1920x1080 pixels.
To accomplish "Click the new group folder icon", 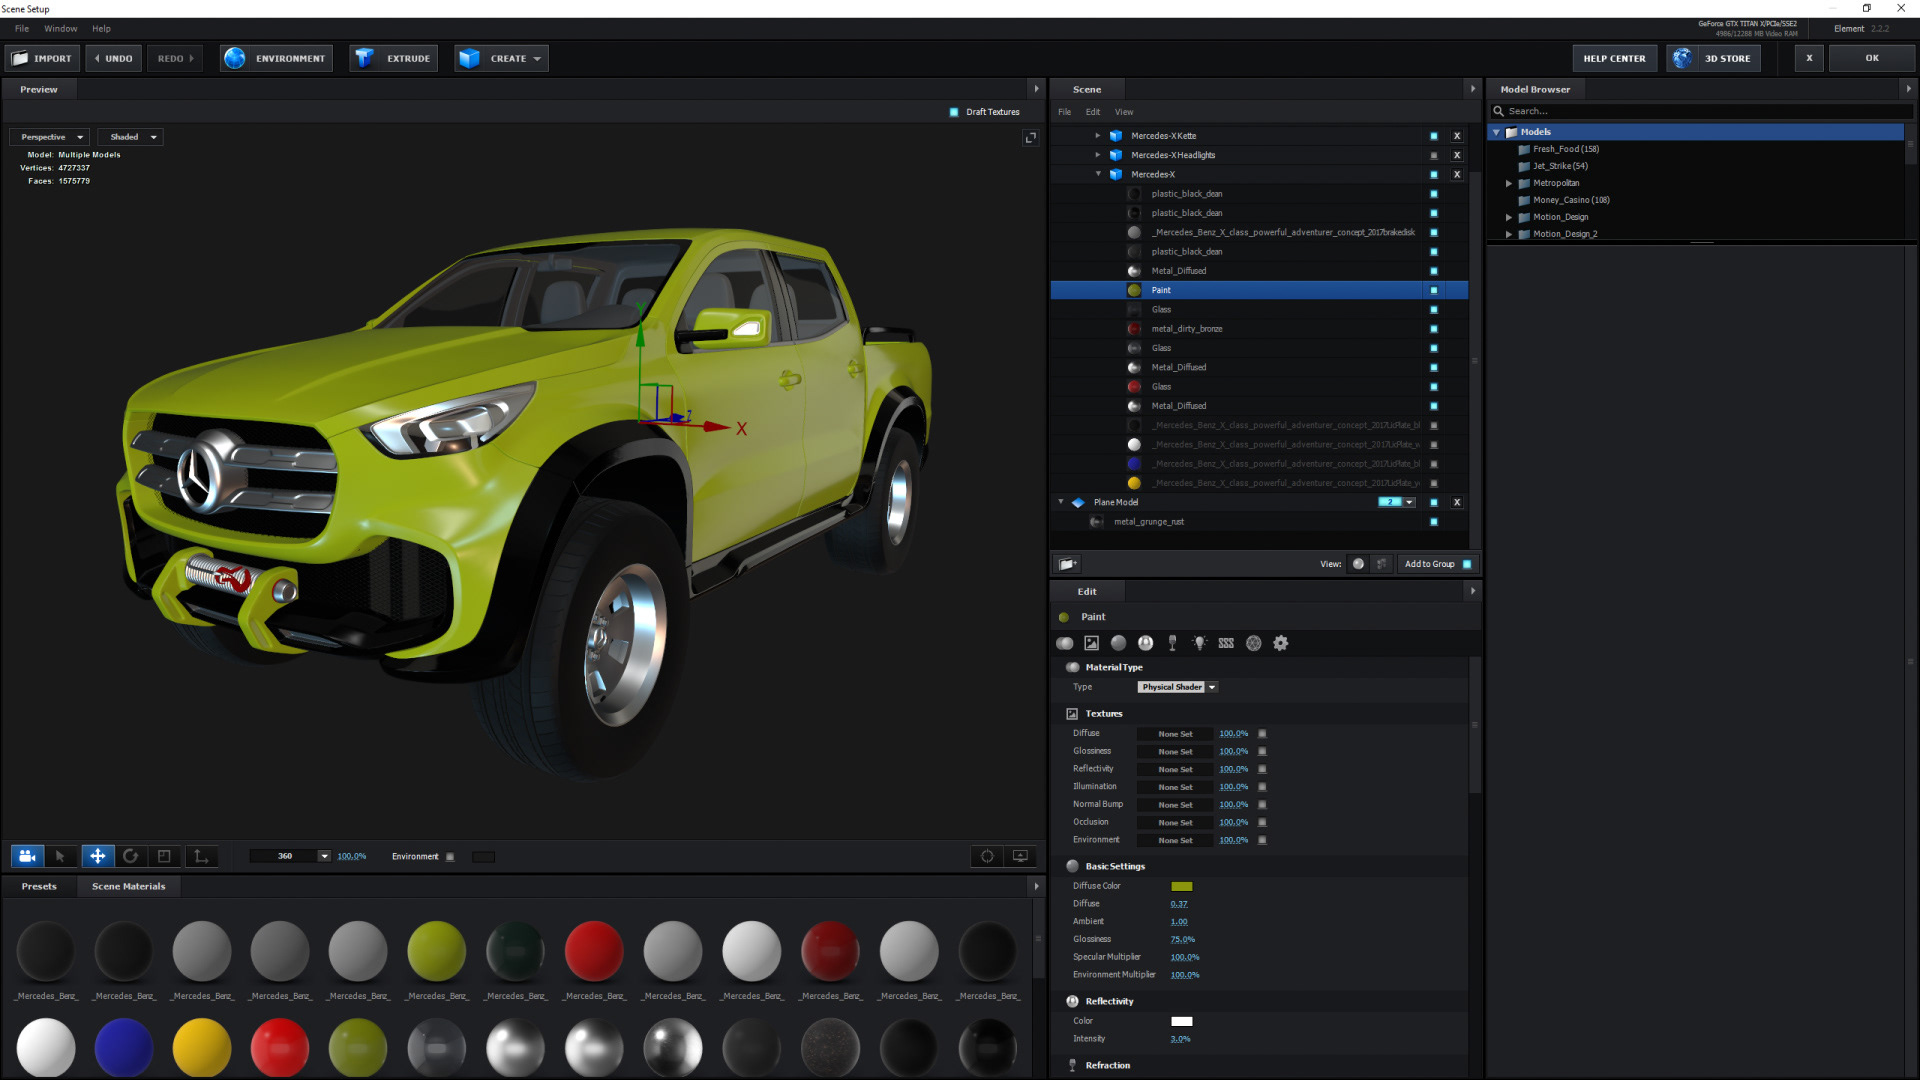I will (x=1067, y=564).
